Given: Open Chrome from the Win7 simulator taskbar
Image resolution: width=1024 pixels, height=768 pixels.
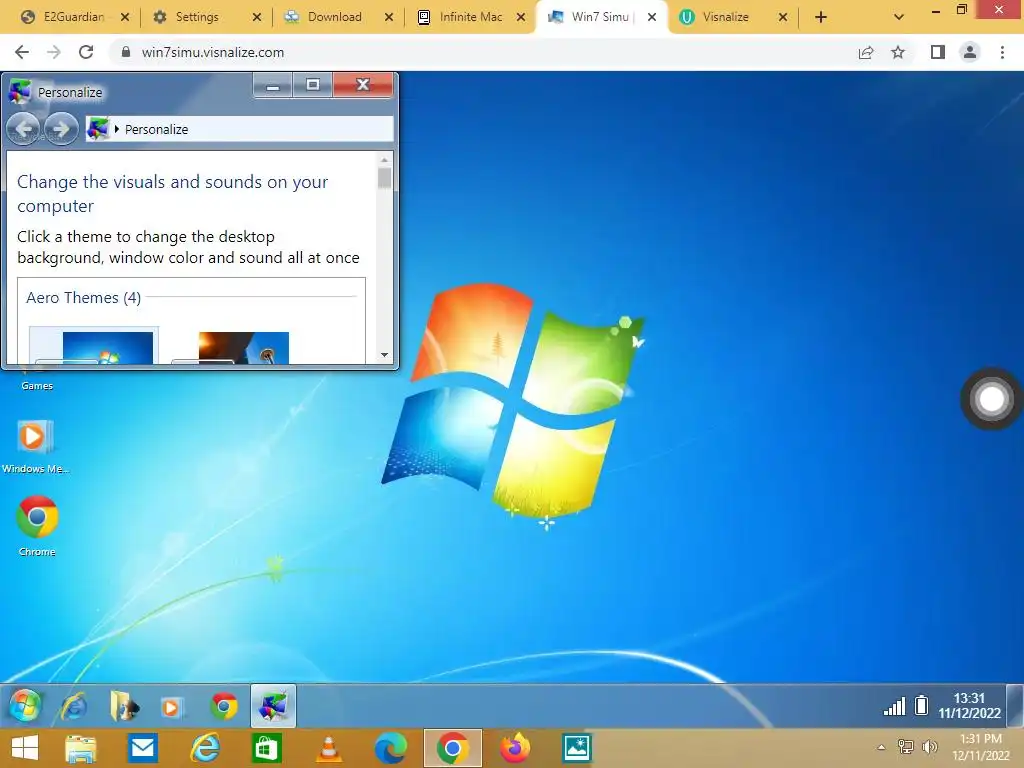Looking at the screenshot, I should pos(223,706).
